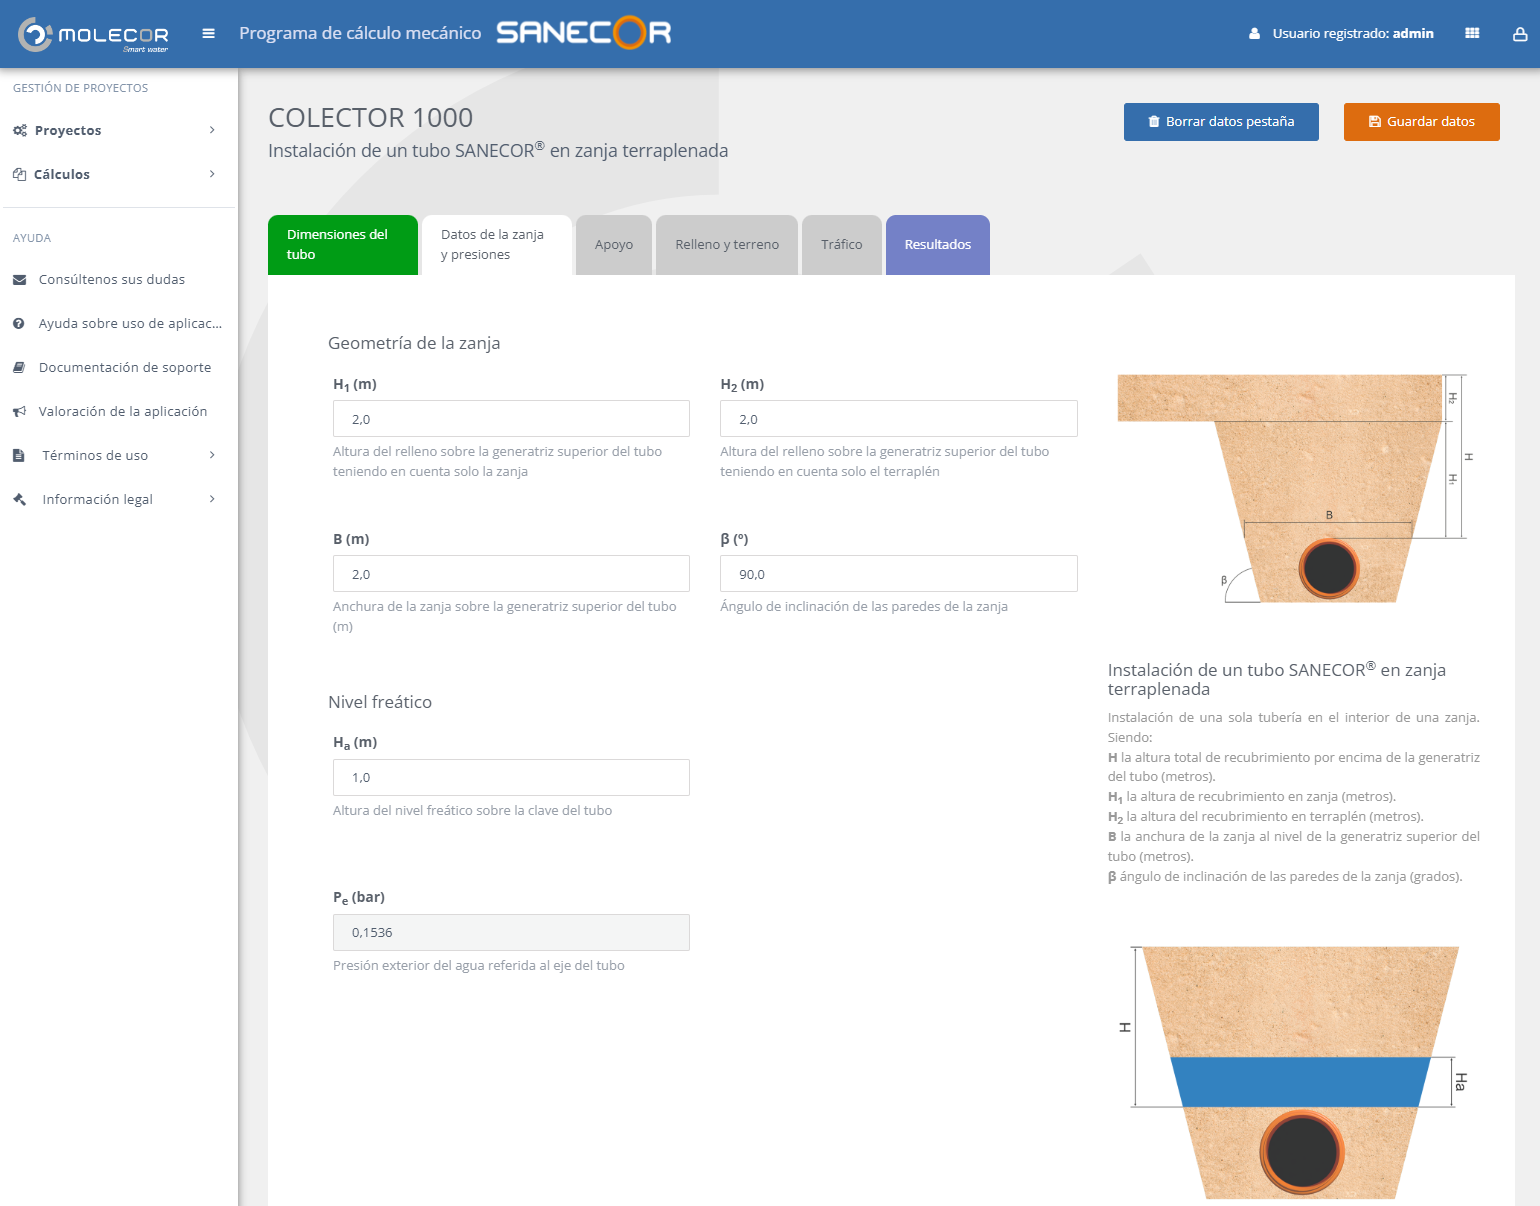
Task: Click the Cálculos icon
Action: tap(19, 174)
